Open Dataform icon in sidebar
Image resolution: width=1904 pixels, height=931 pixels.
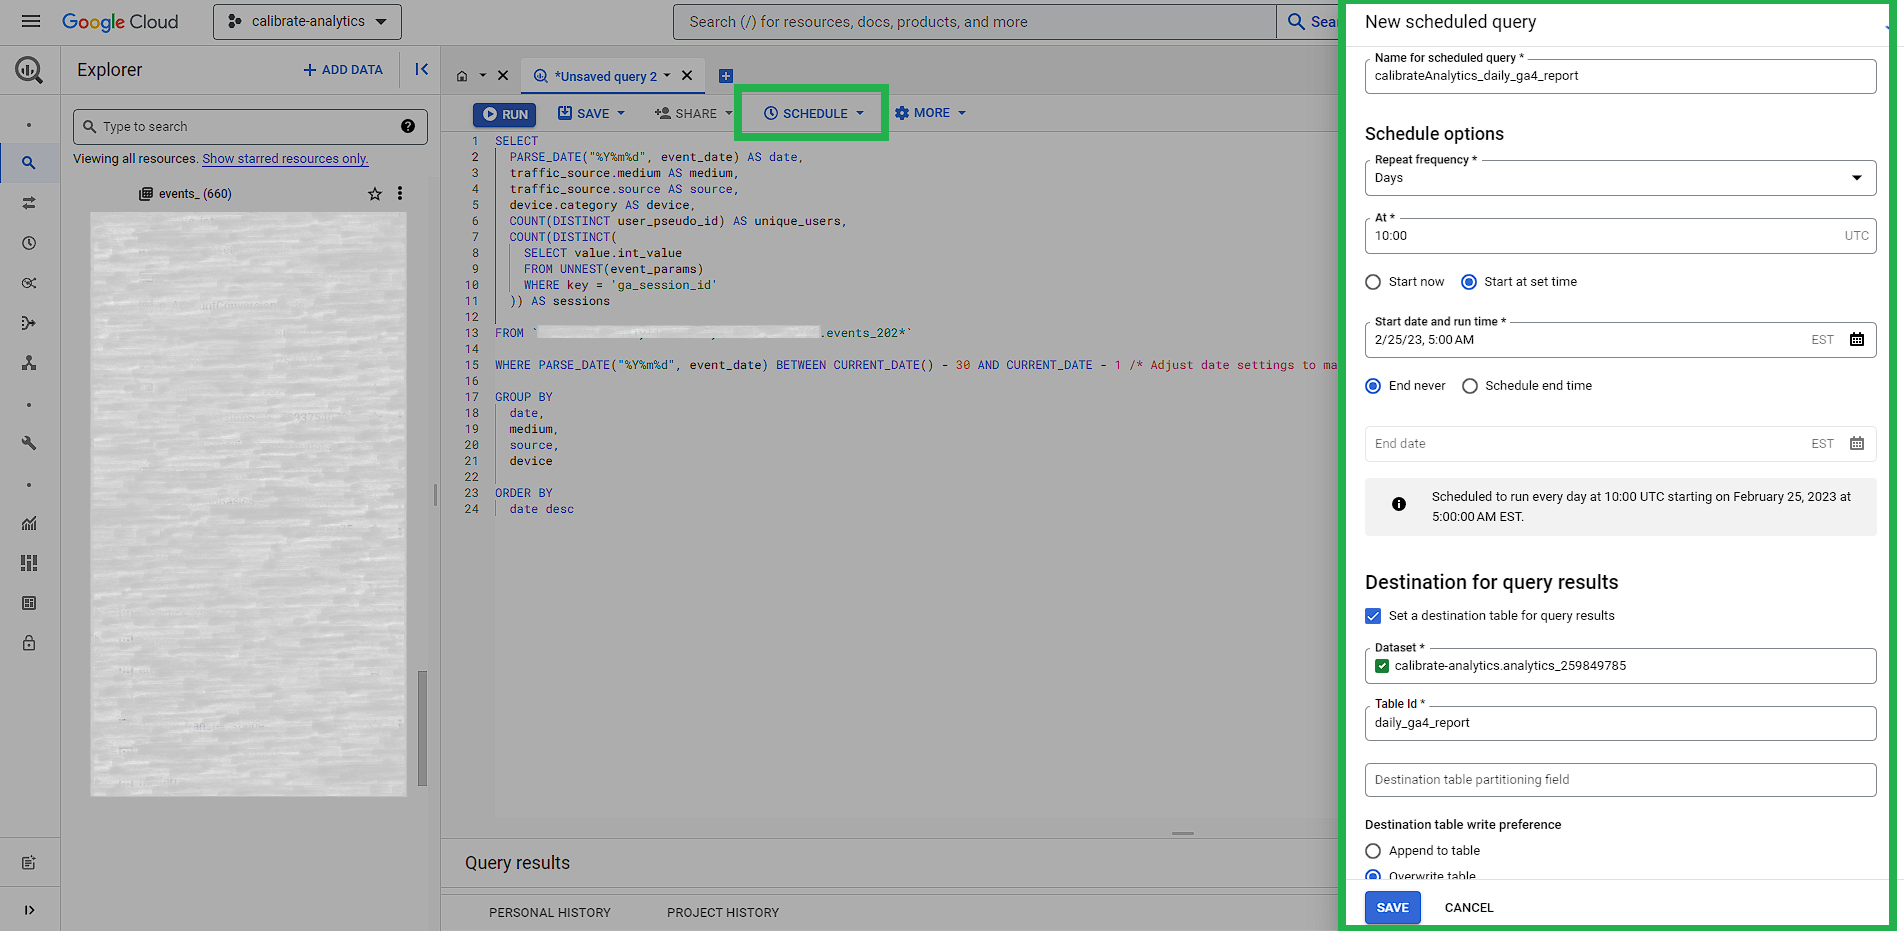pos(29,323)
